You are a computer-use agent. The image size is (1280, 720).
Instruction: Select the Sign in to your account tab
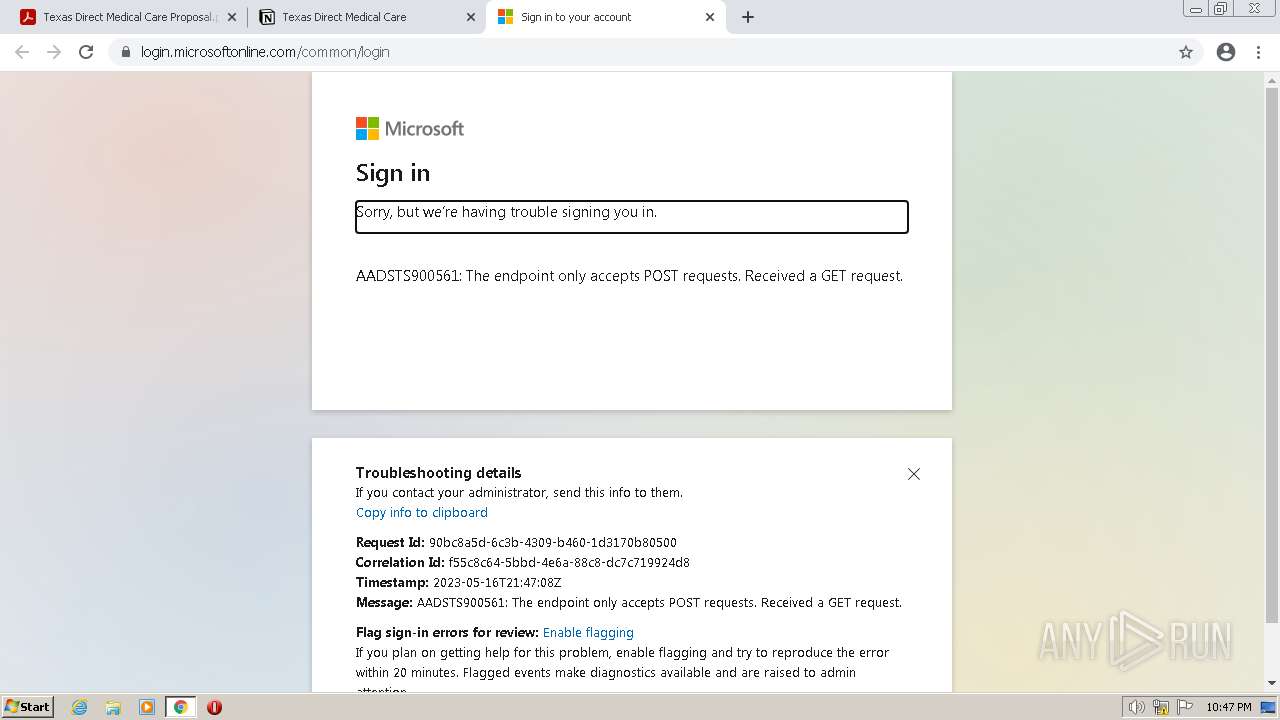click(x=605, y=17)
